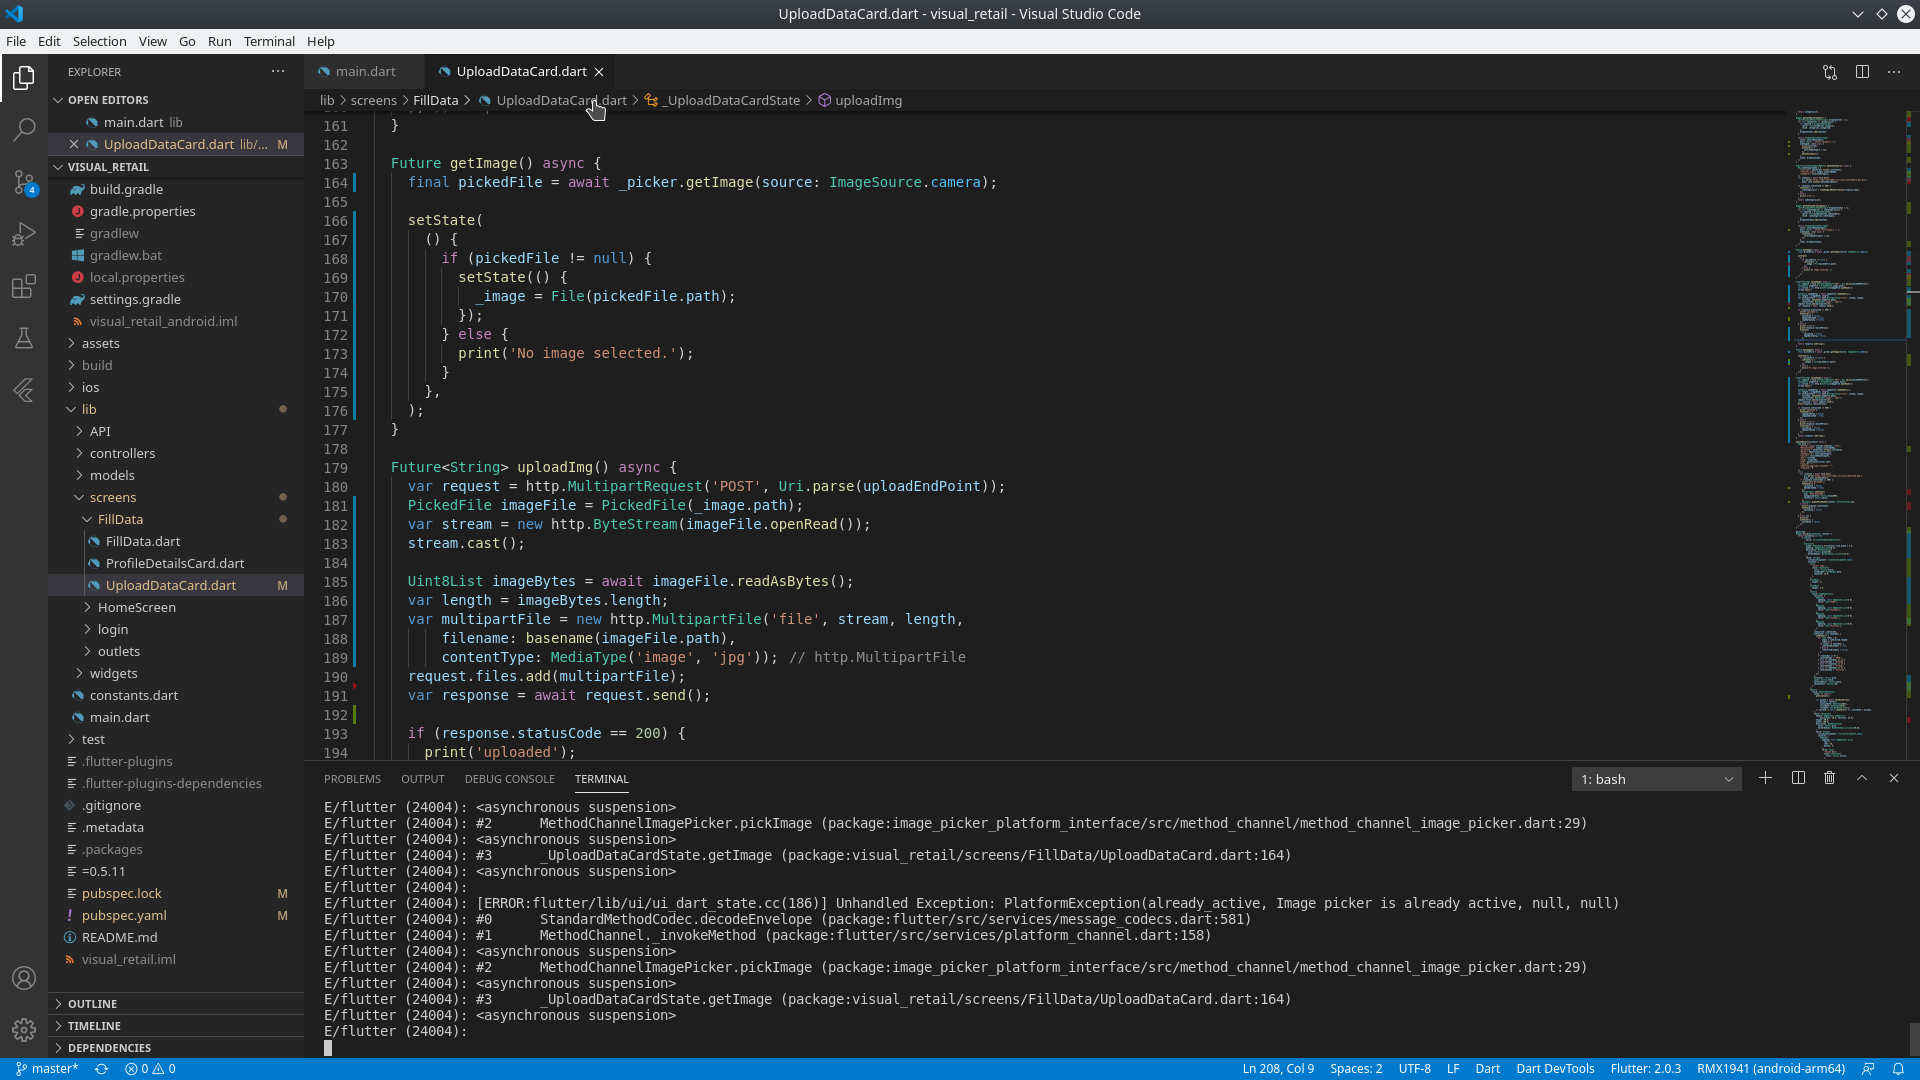Image resolution: width=1920 pixels, height=1080 pixels.
Task: Open the Manage settings gear
Action: tap(24, 1030)
